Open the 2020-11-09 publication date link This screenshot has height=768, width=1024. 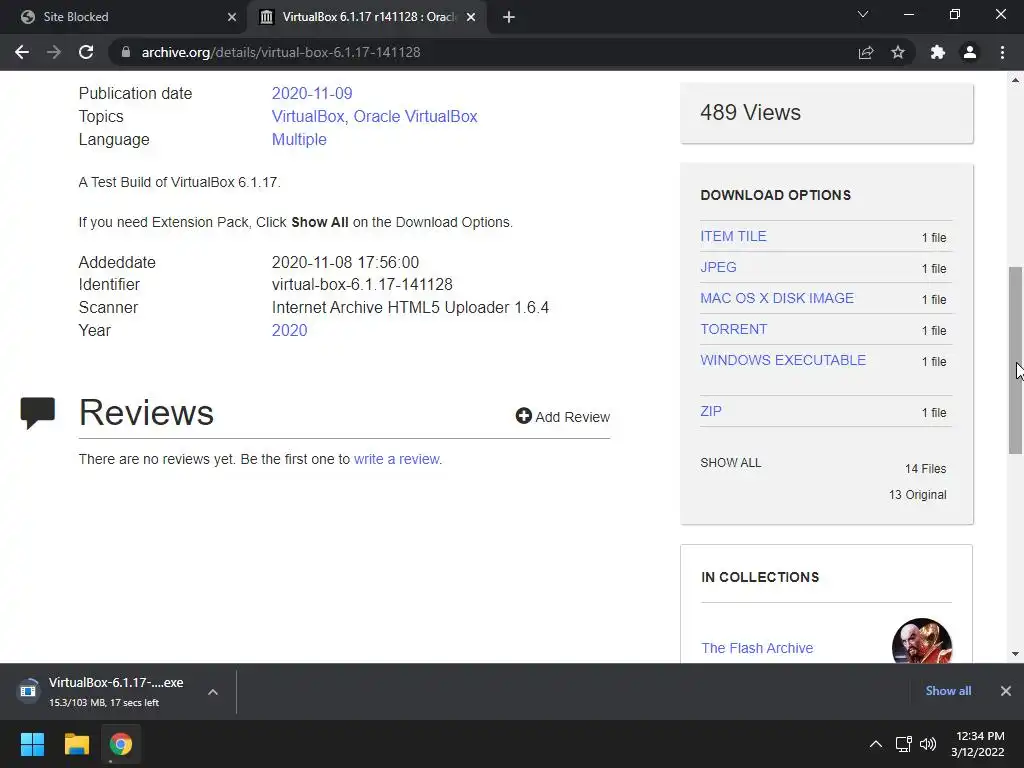tap(312, 93)
